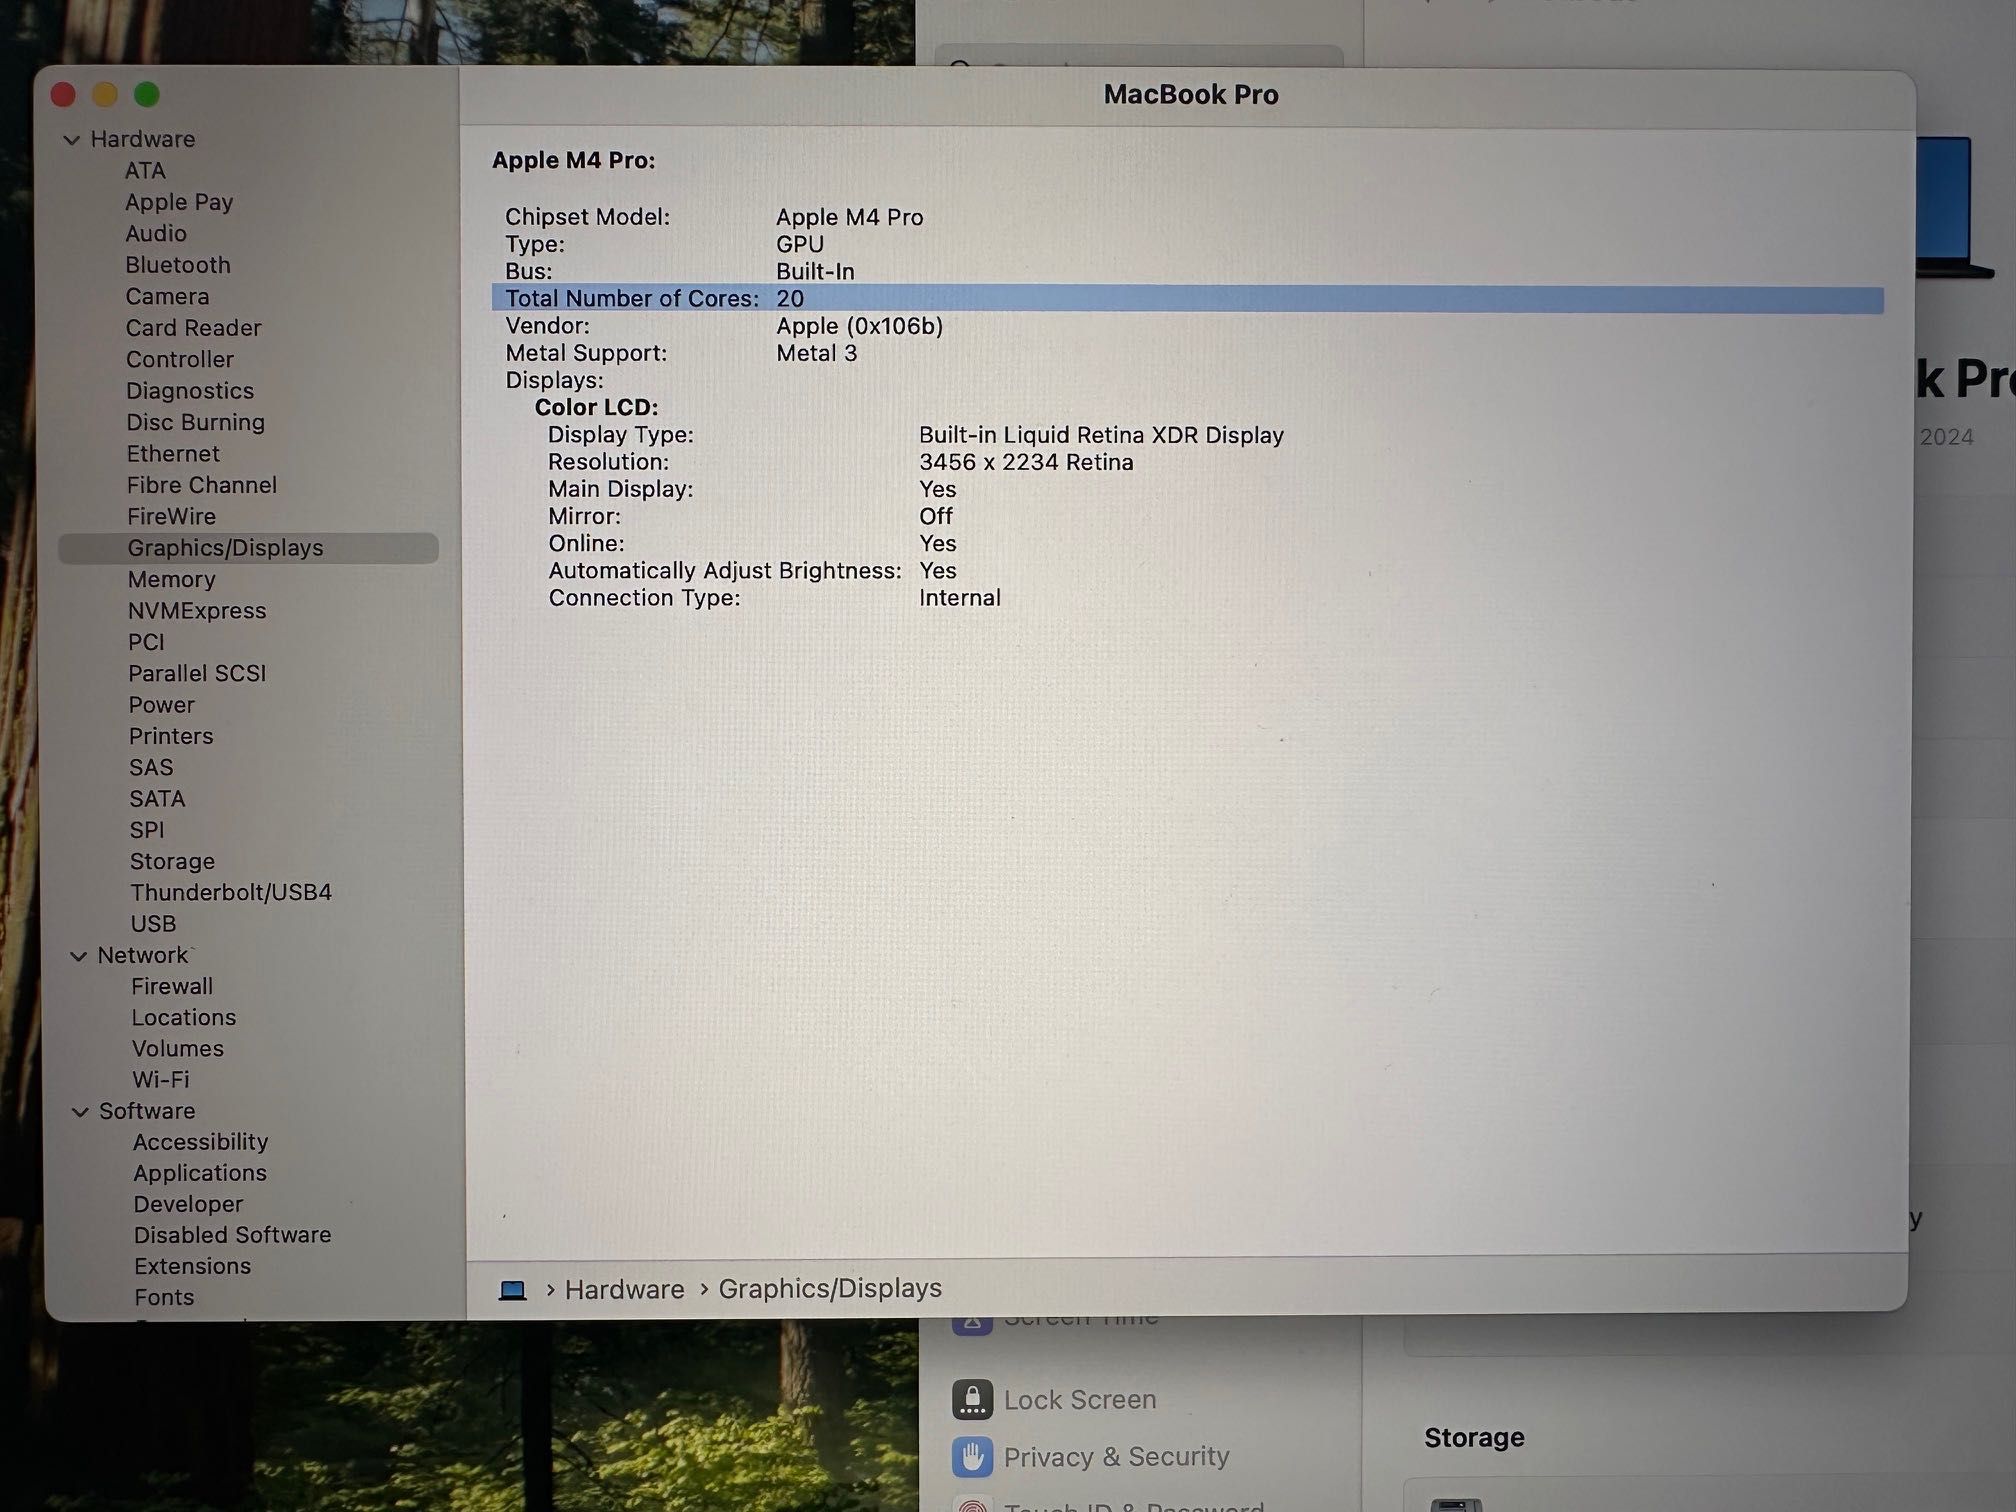Close the MacBook Pro System Information window
2016x1512 pixels.
pos(63,94)
